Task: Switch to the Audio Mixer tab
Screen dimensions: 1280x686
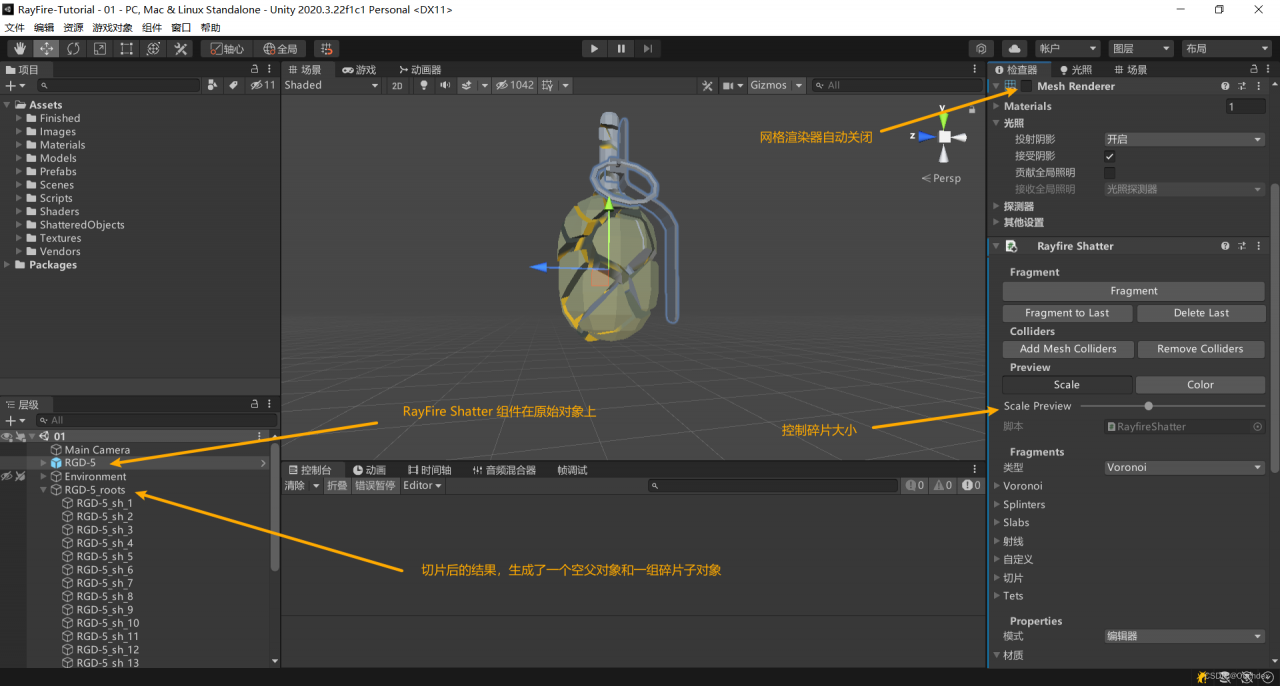Action: [x=504, y=469]
